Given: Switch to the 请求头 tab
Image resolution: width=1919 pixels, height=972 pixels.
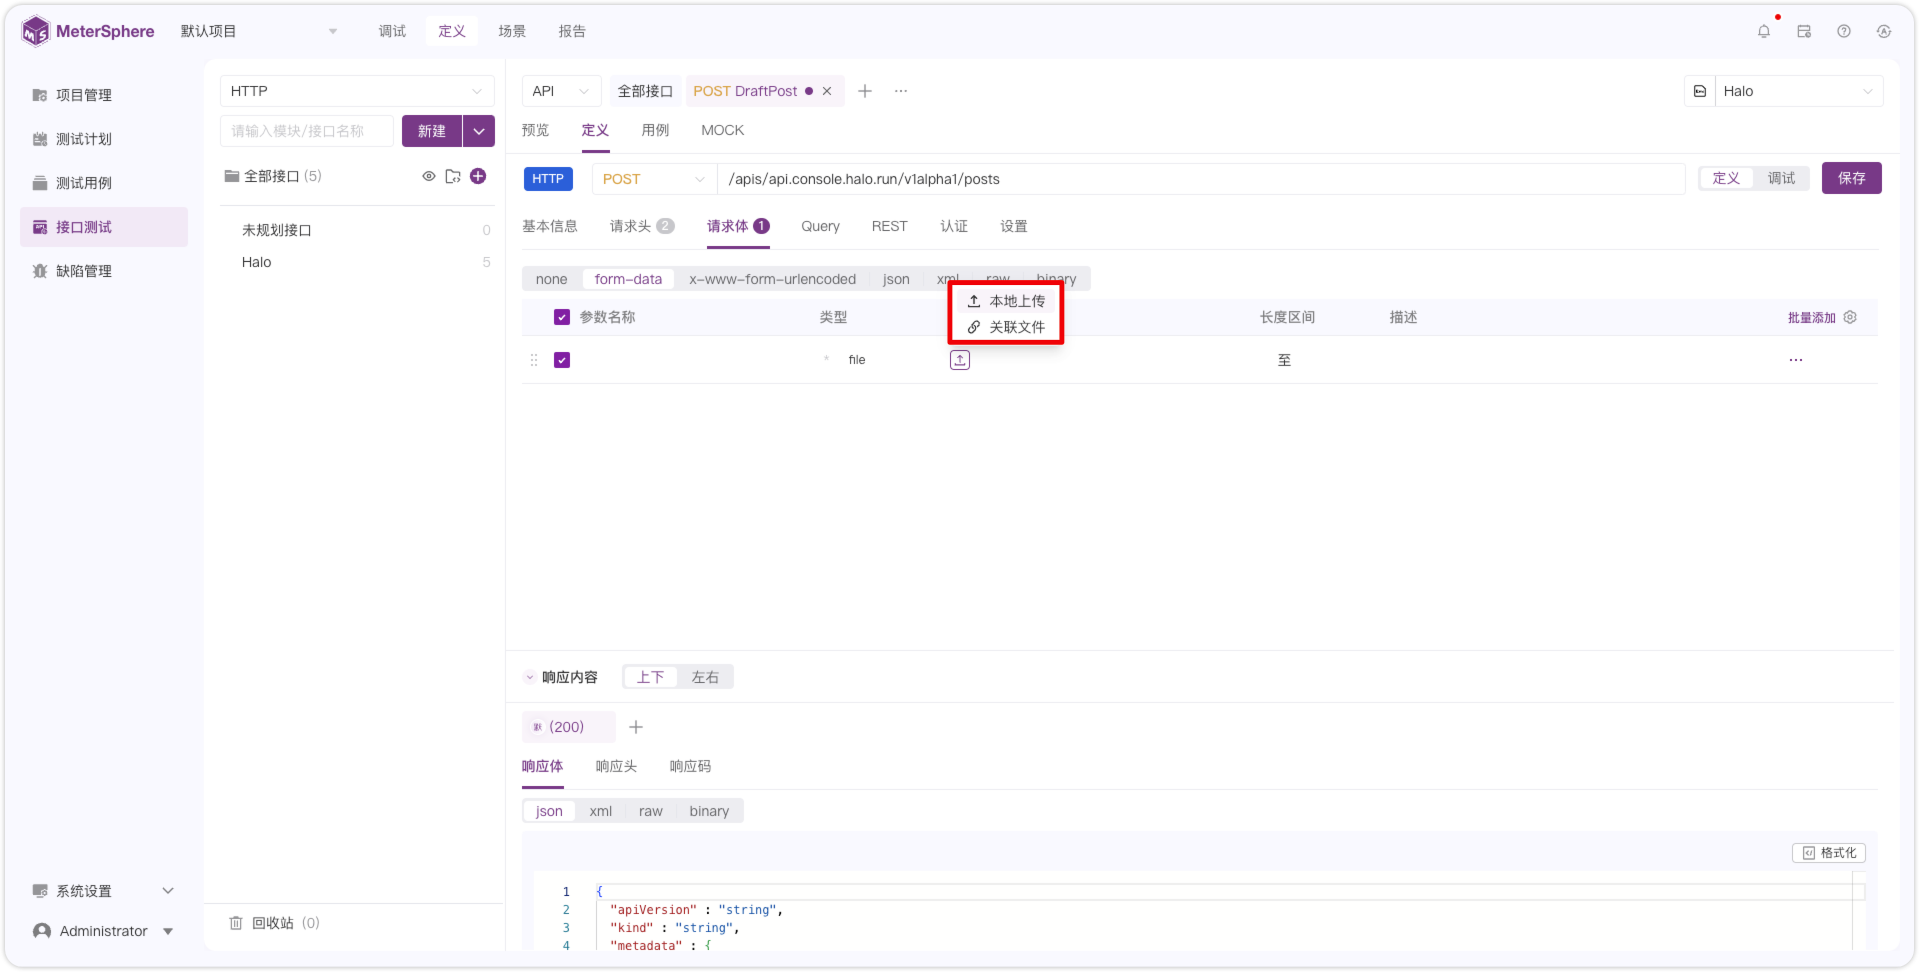Looking at the screenshot, I should point(642,226).
